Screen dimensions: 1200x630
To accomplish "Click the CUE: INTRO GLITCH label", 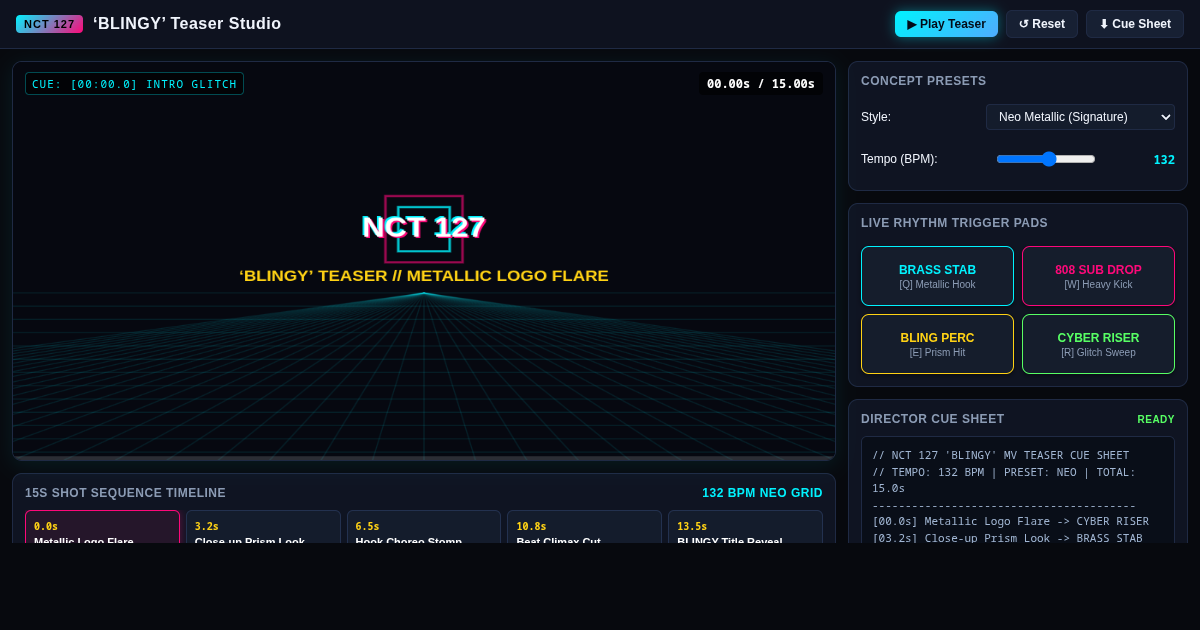I will [x=134, y=84].
